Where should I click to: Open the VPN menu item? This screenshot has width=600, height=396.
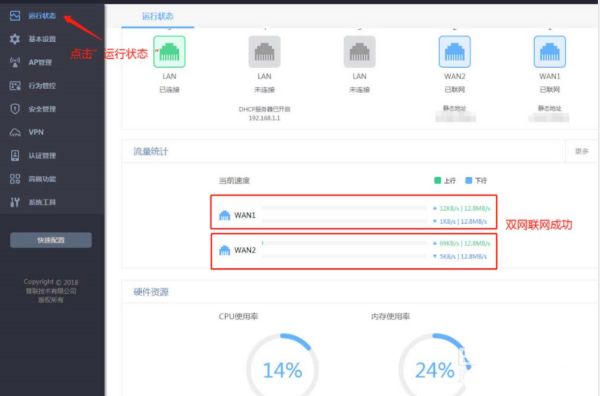tap(36, 132)
